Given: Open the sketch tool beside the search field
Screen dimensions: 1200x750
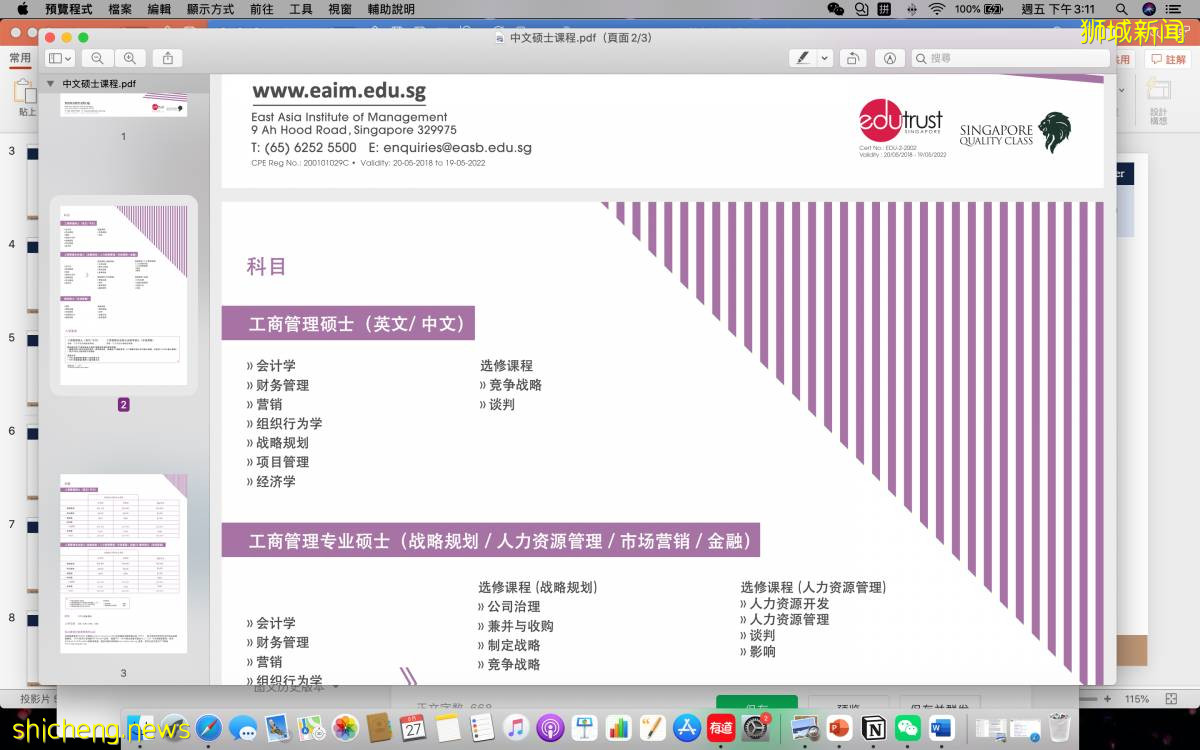Looking at the screenshot, I should [889, 58].
